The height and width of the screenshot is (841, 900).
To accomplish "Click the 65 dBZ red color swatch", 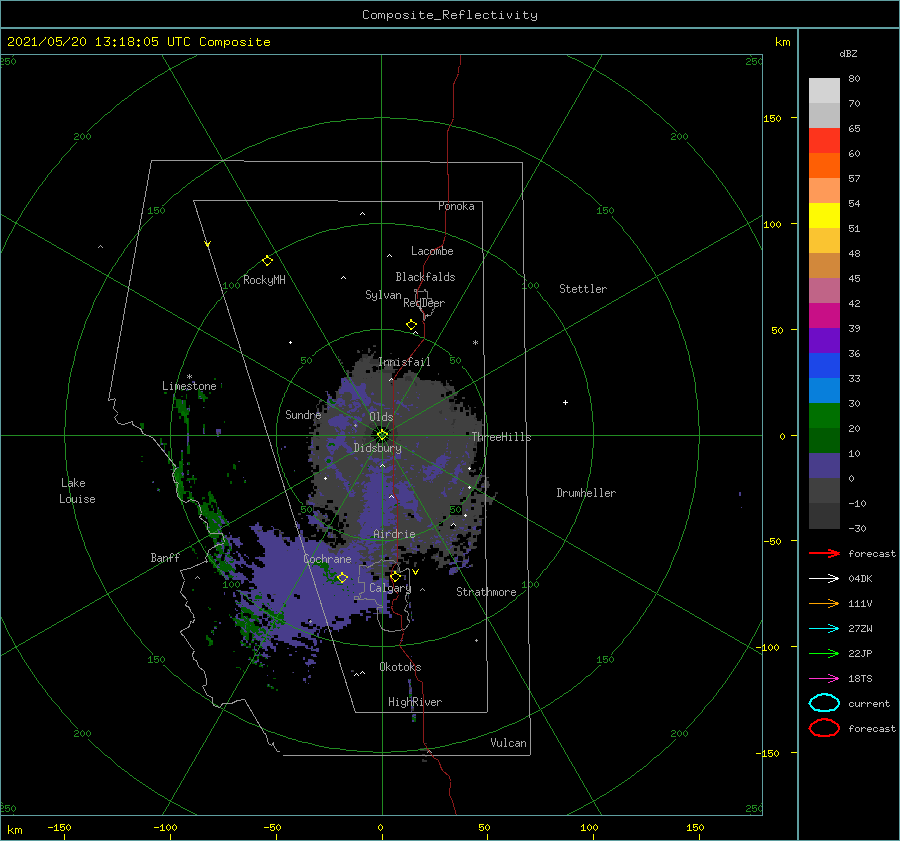I will (824, 140).
